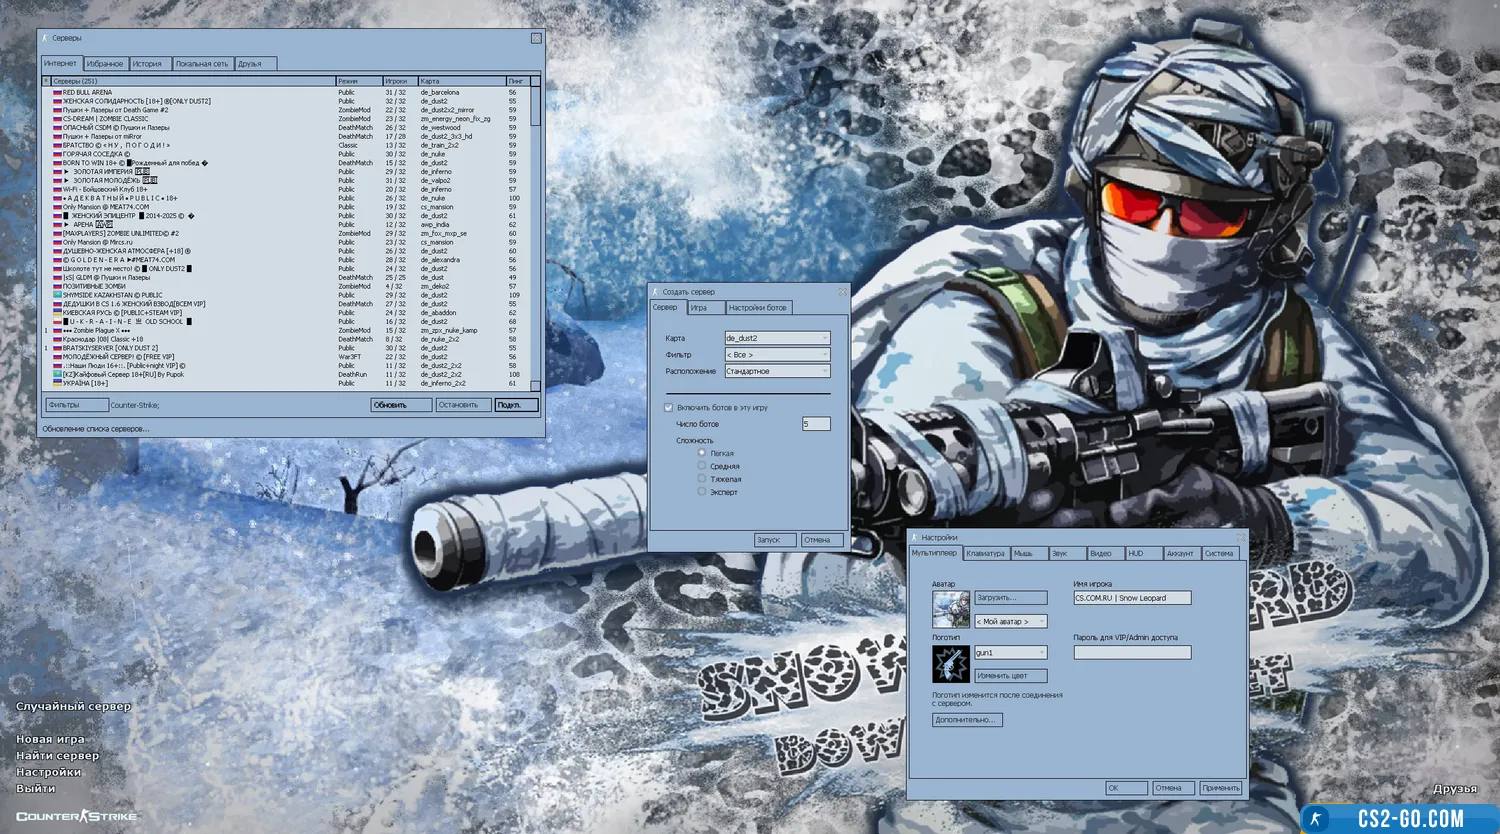Click the CS2-GO.COM logo badge
1500x834 pixels.
[x=1398, y=818]
